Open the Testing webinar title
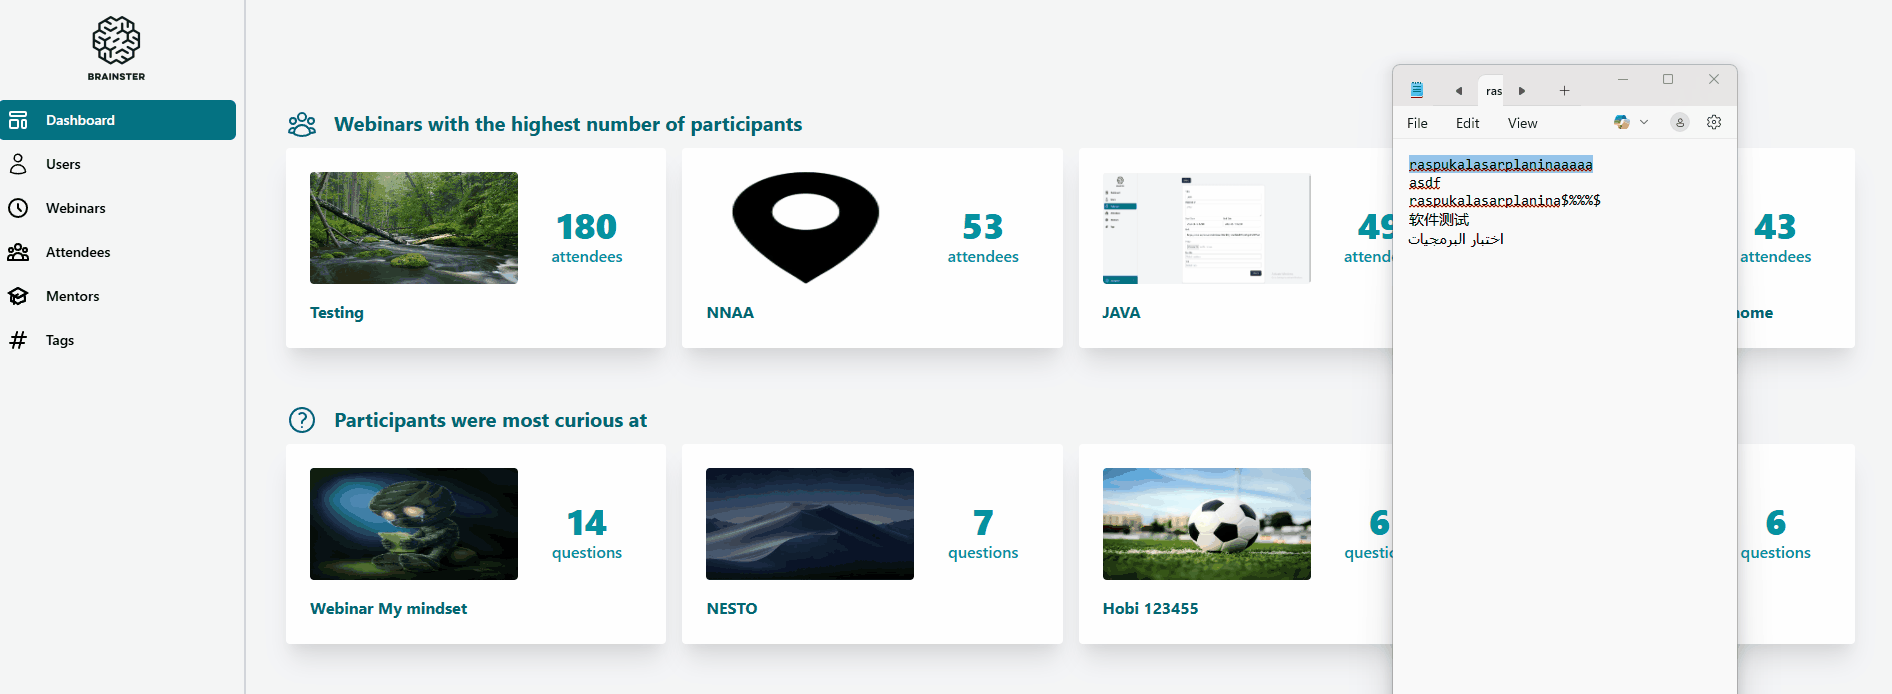The image size is (1892, 694). 337,313
